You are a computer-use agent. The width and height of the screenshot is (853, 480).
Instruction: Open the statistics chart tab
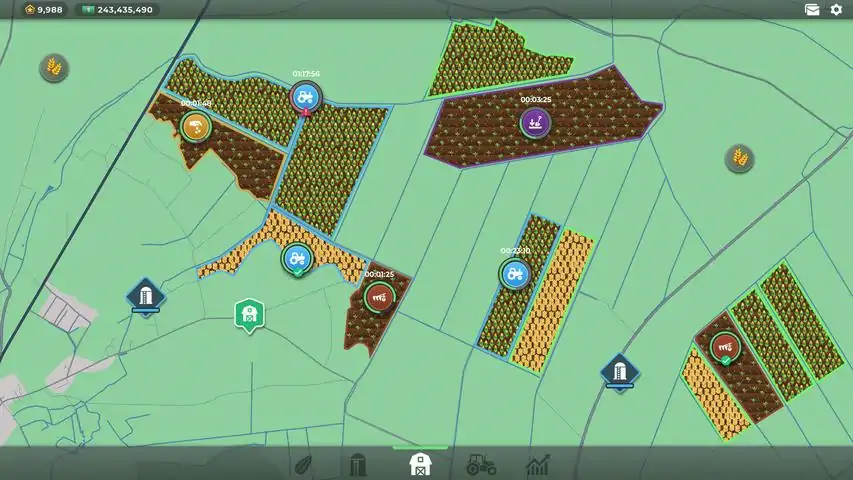click(x=538, y=465)
